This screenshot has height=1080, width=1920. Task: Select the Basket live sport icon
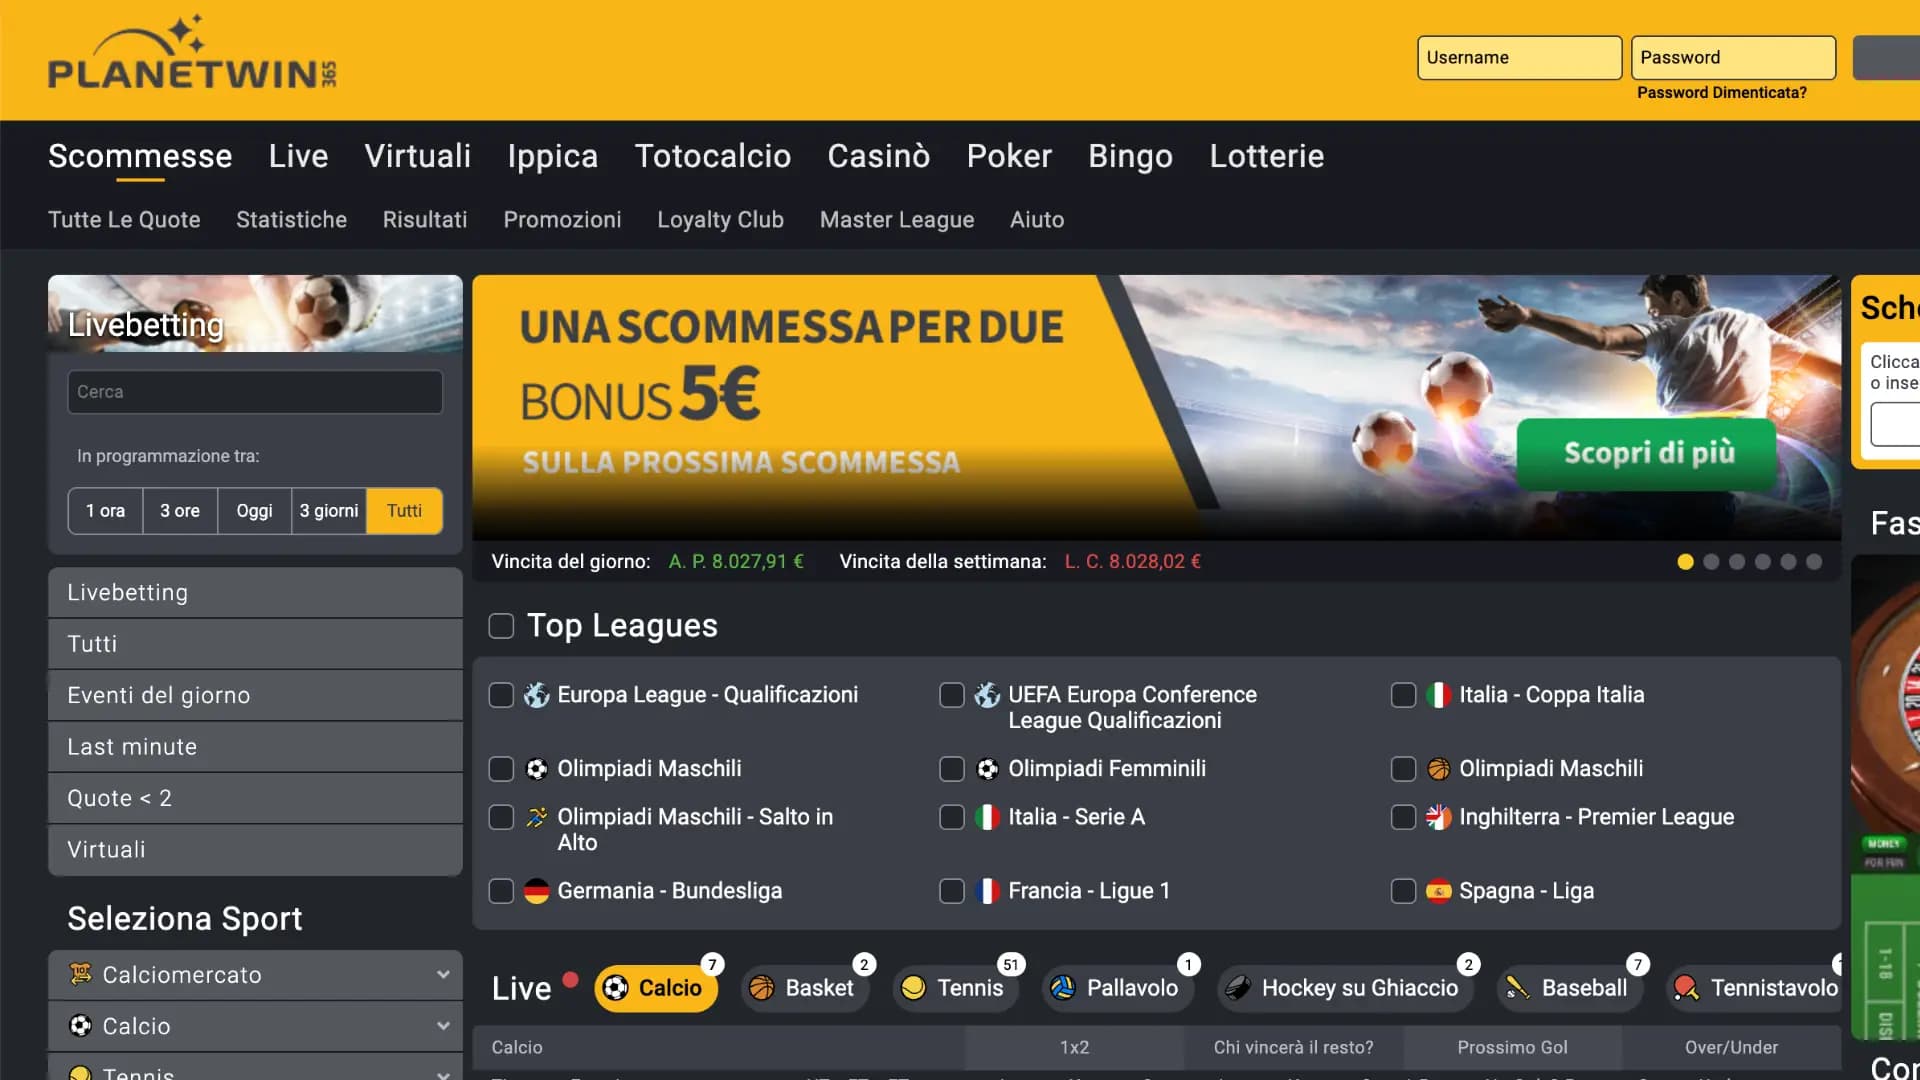pos(762,988)
